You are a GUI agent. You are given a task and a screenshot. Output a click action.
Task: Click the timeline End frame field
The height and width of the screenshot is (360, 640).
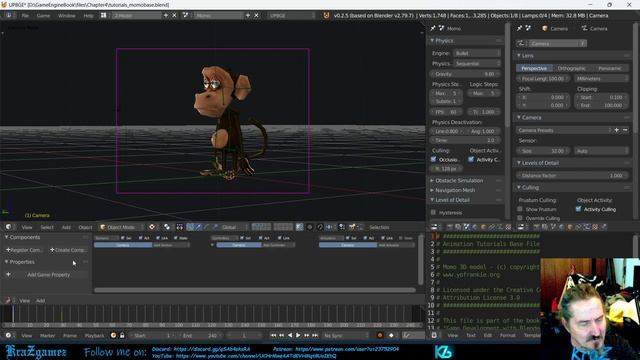pyautogui.click(x=200, y=335)
